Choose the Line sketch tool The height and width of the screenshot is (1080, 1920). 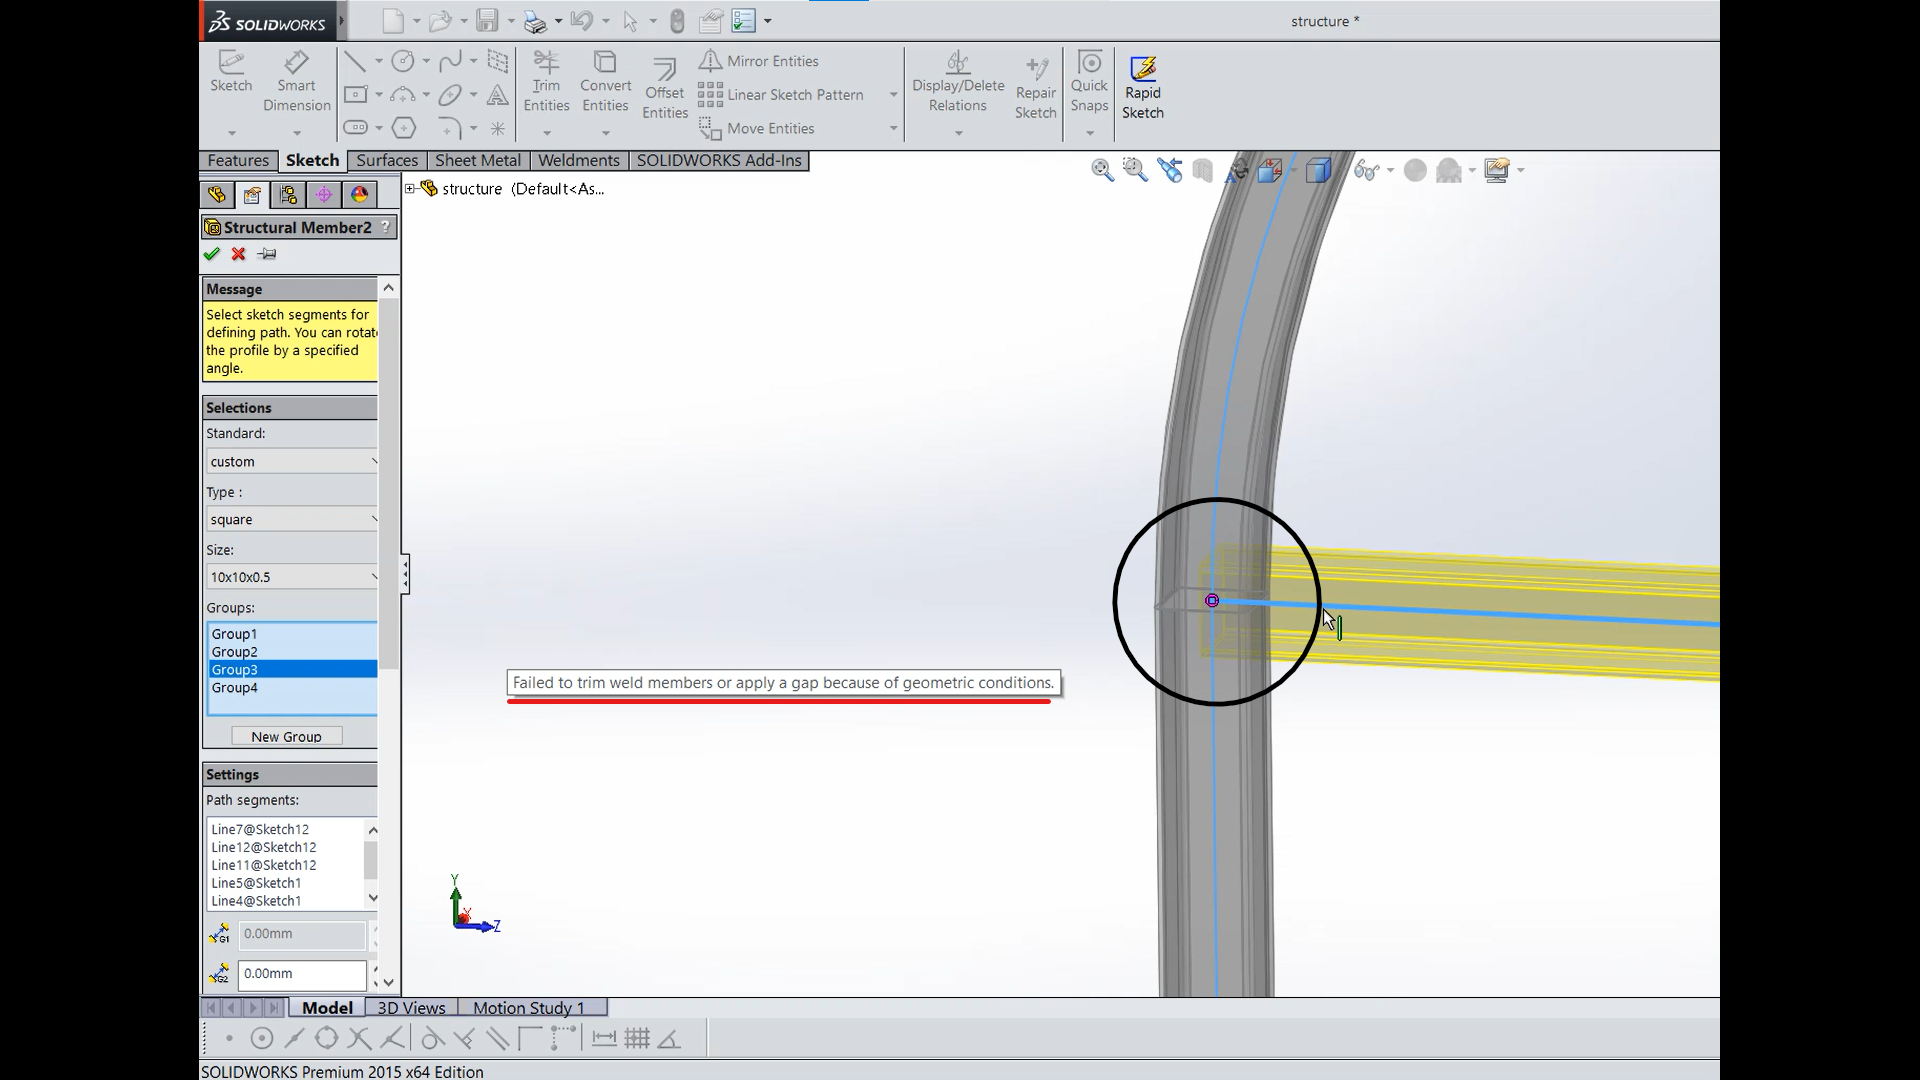[354, 61]
